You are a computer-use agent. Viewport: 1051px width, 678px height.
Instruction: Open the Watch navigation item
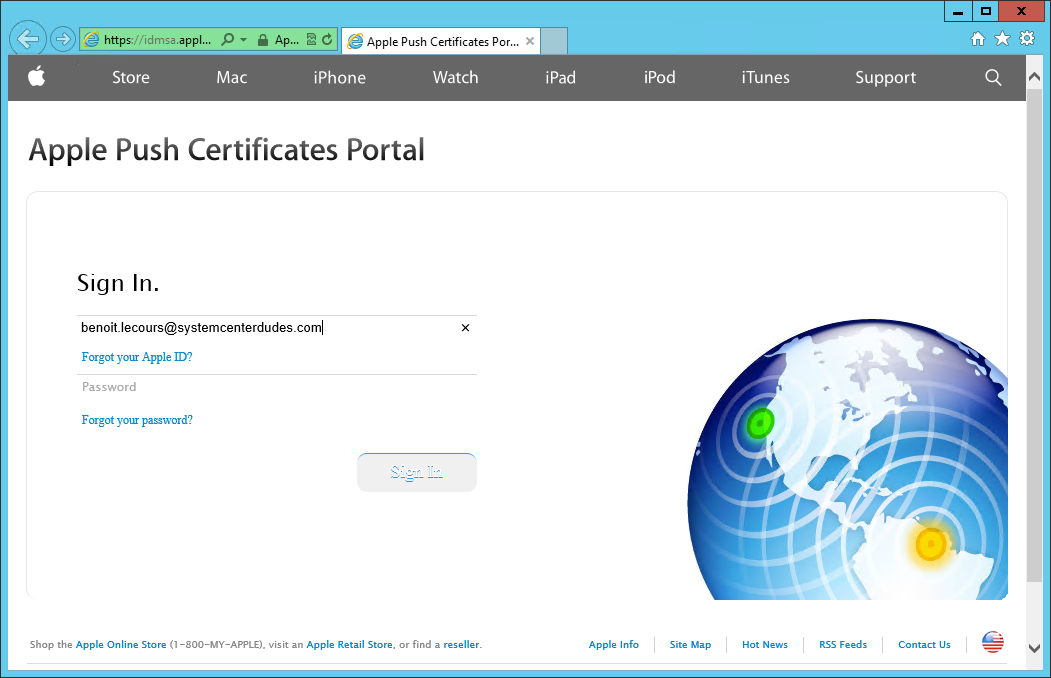click(x=456, y=78)
